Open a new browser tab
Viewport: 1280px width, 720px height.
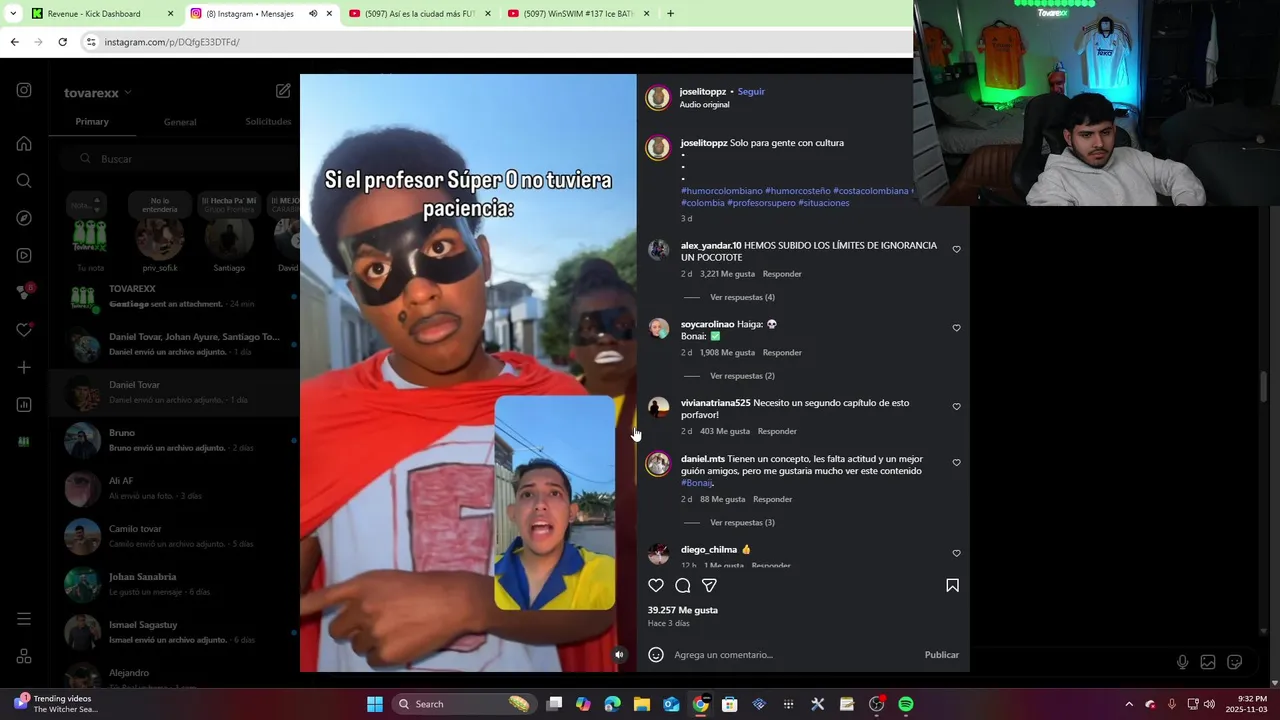(670, 14)
